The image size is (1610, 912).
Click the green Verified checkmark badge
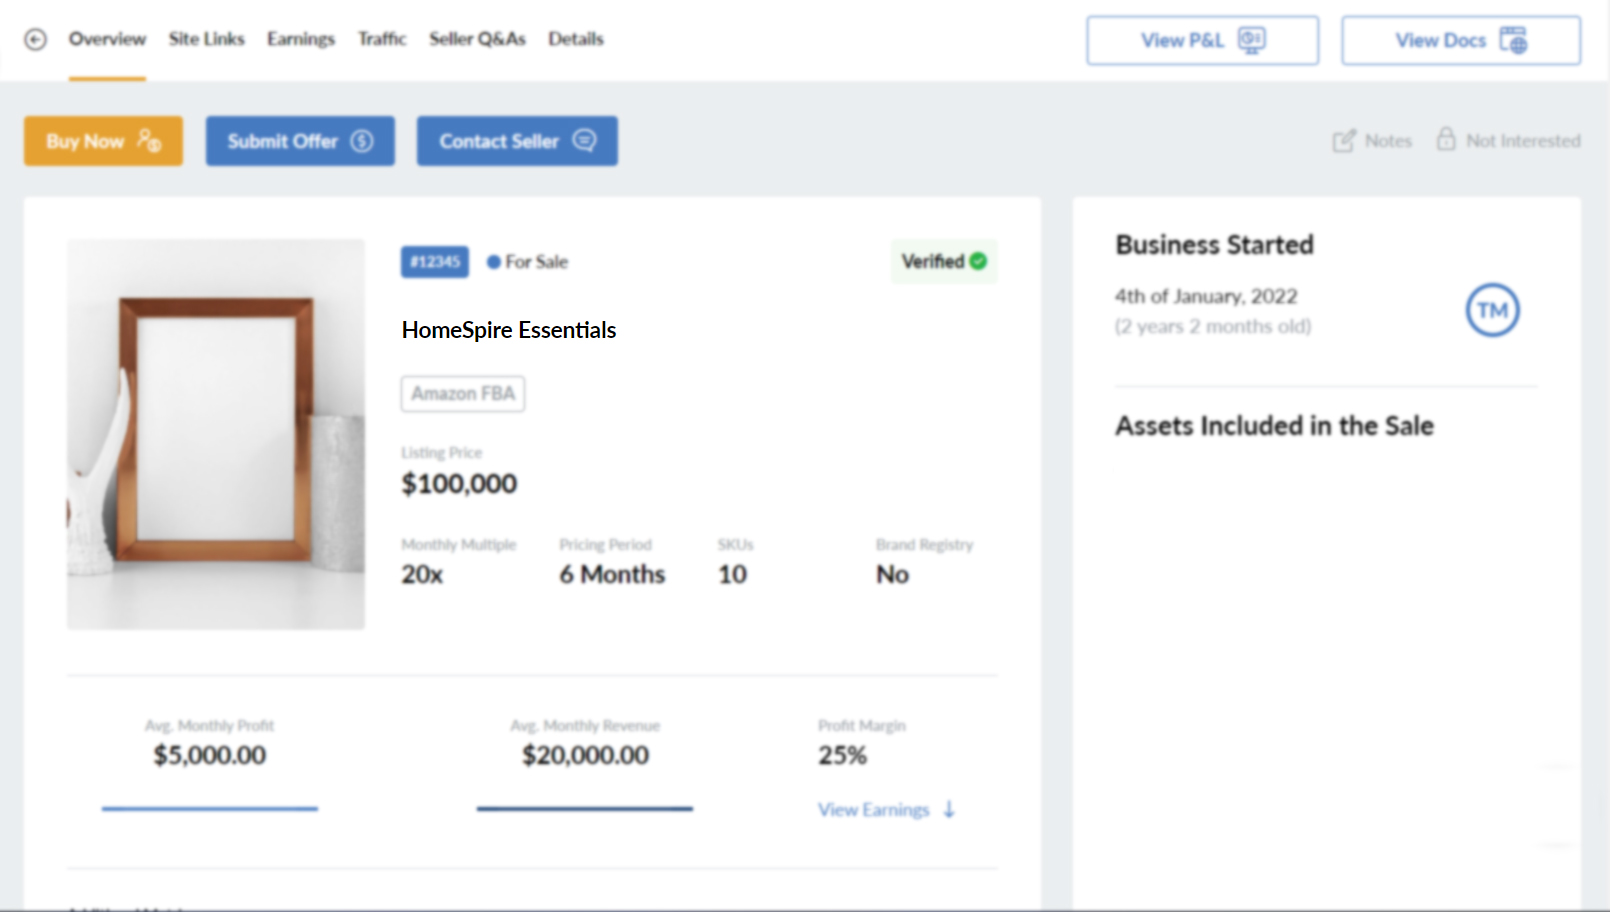[x=978, y=261]
